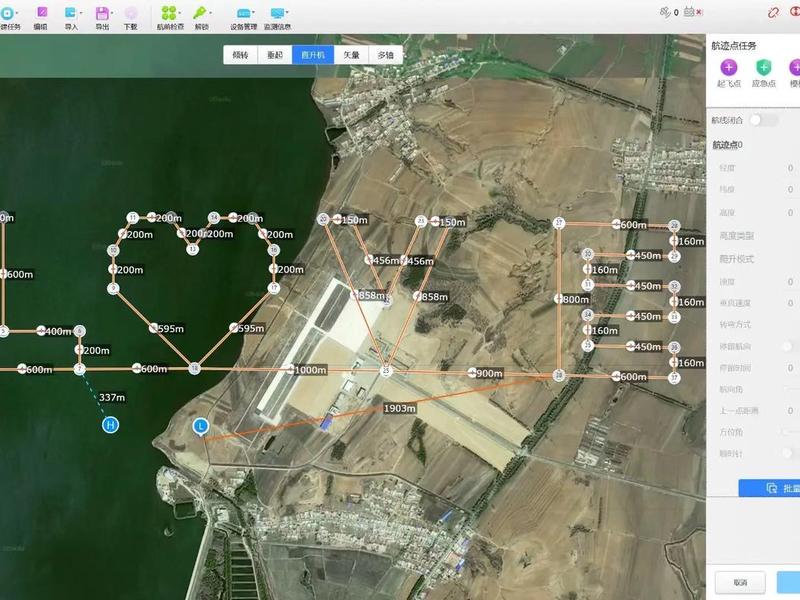Screen dimensions: 800x600
Task: Click the 取消 cancel button
Action: point(740,582)
